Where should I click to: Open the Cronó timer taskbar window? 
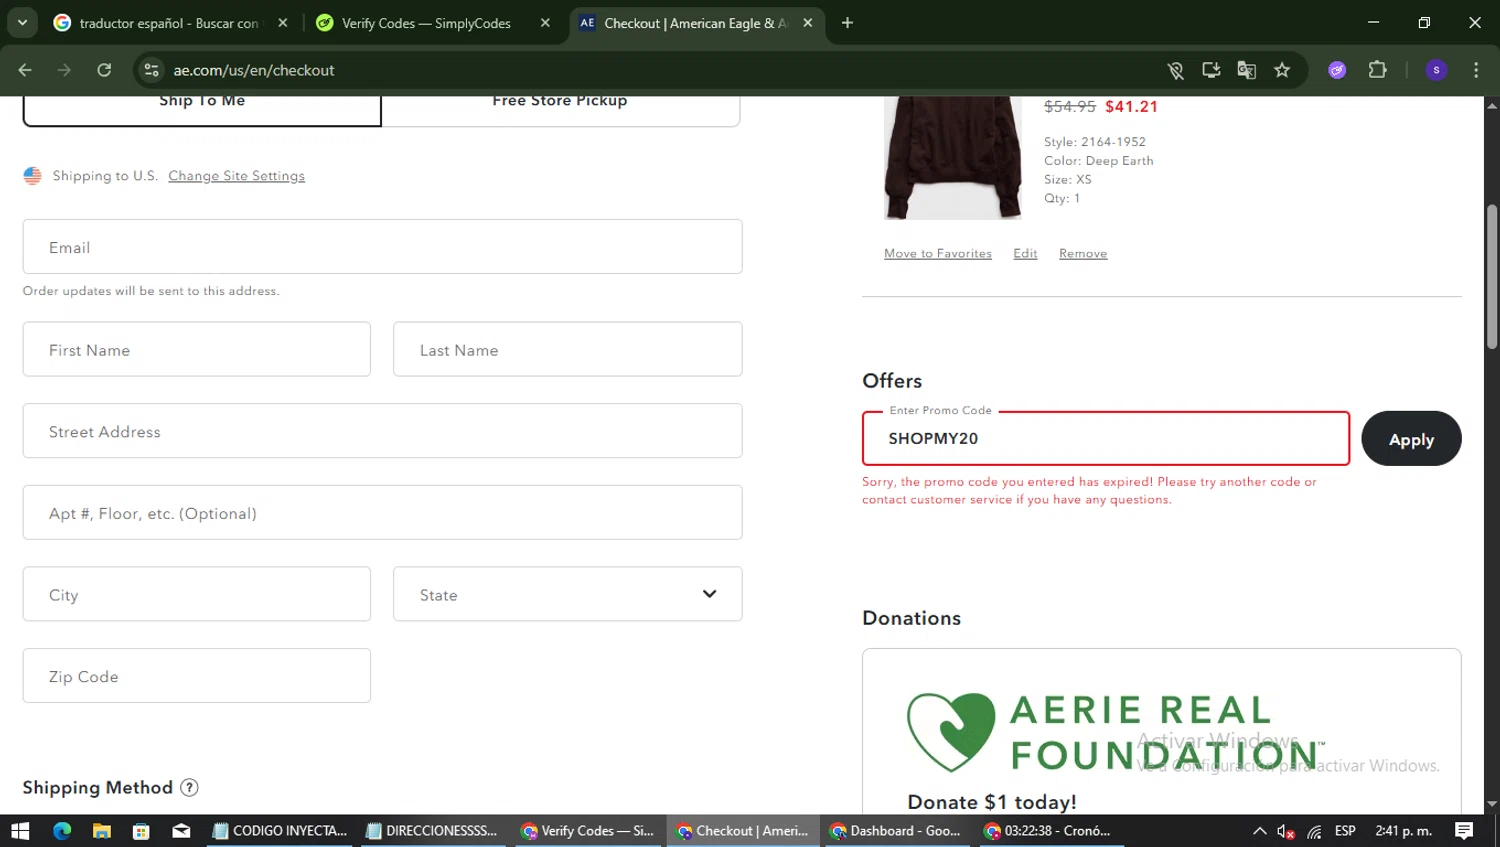(x=1049, y=831)
